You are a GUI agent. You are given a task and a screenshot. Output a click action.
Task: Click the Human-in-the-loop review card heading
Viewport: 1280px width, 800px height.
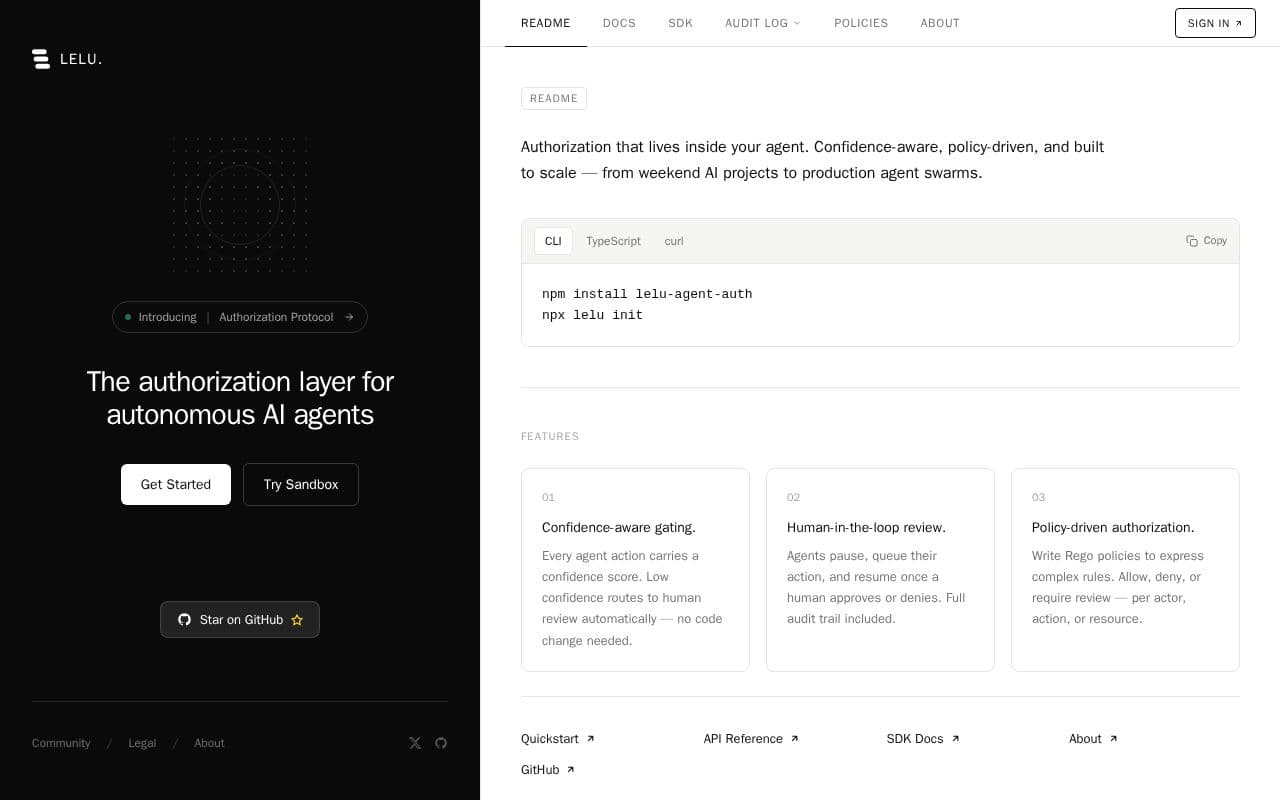[x=866, y=527]
